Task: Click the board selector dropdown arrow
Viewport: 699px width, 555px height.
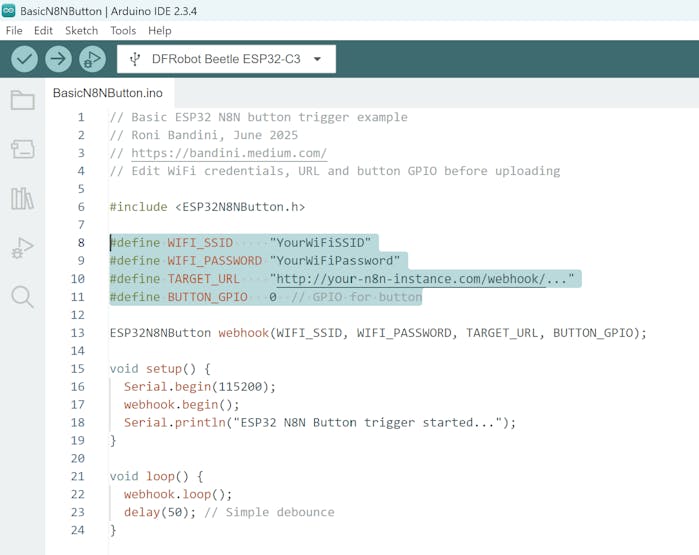Action: click(317, 59)
